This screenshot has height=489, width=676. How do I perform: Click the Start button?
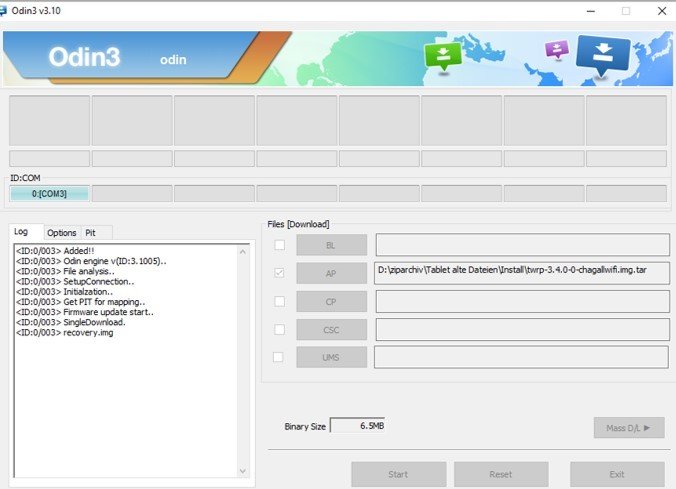398,474
